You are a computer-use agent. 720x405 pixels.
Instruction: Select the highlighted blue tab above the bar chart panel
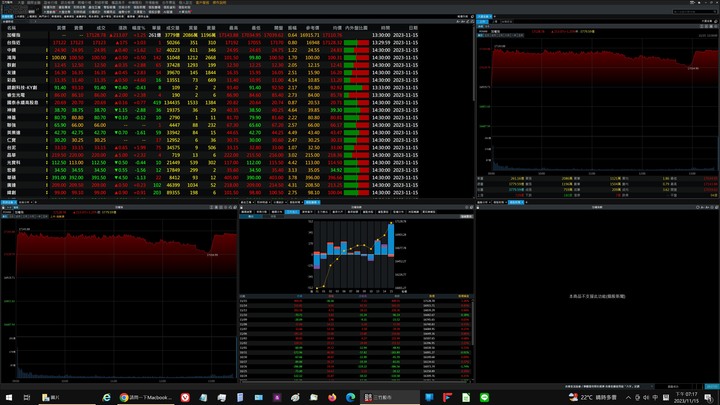pos(312,202)
